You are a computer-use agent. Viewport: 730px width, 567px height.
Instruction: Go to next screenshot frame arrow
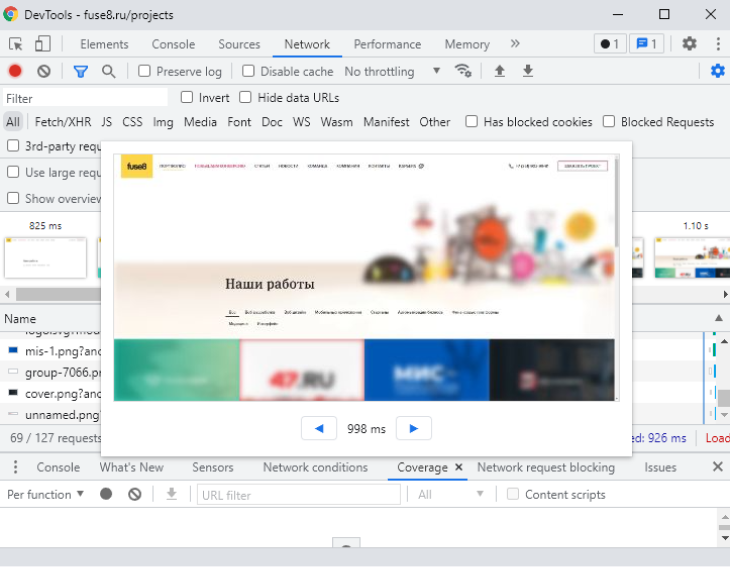413,428
